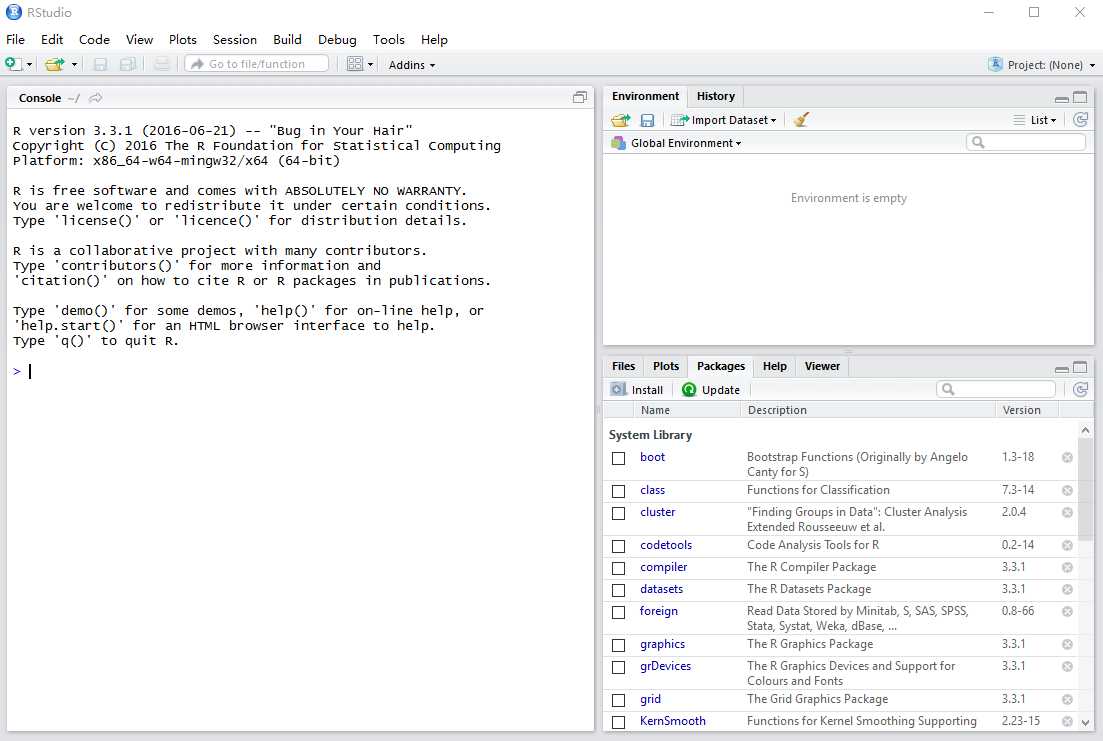The height and width of the screenshot is (741, 1103).
Task: Click the Save document icon in toolbar
Action: click(101, 64)
